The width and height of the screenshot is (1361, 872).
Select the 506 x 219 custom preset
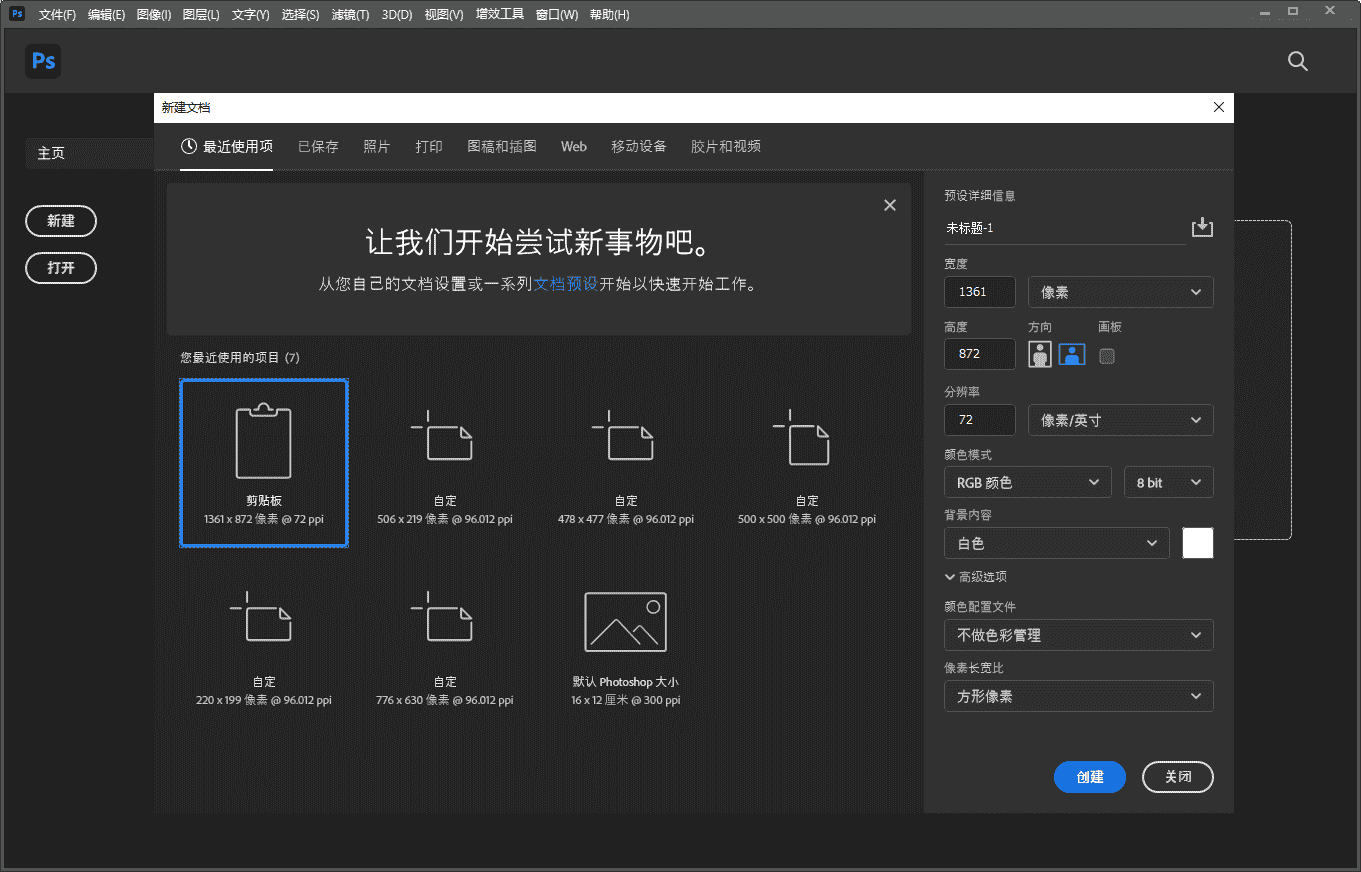coord(445,463)
